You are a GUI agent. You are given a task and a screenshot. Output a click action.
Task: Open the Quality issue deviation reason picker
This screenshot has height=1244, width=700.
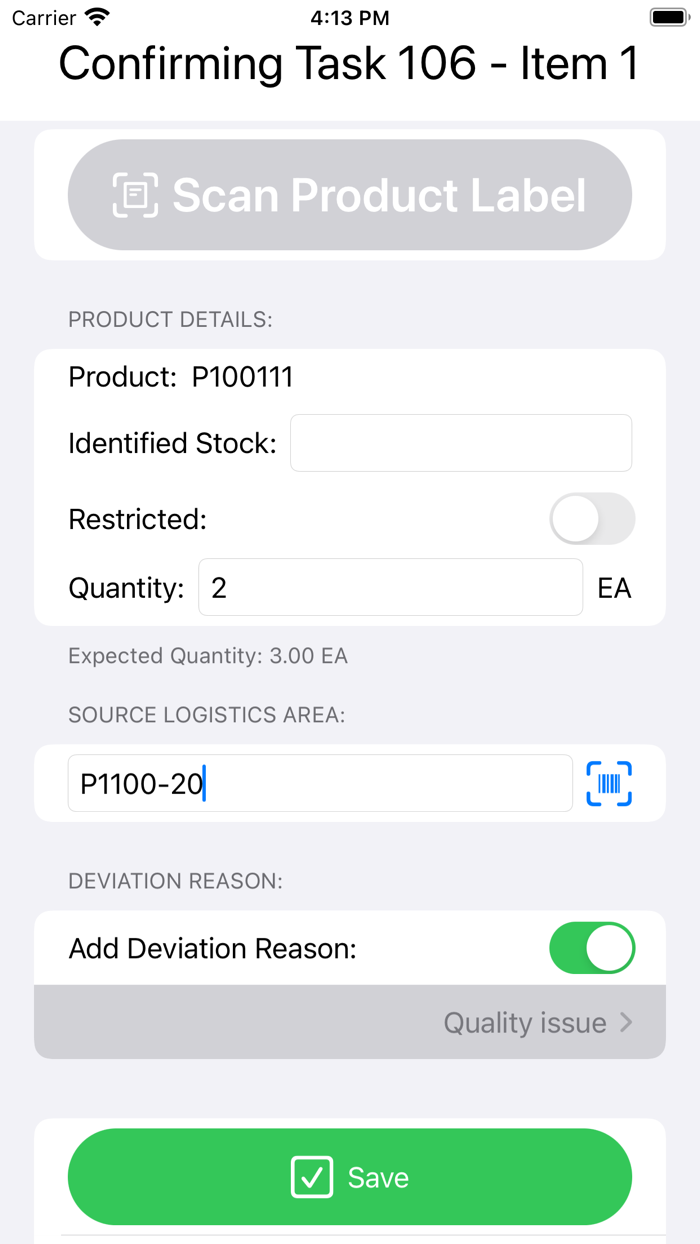pyautogui.click(x=350, y=1023)
